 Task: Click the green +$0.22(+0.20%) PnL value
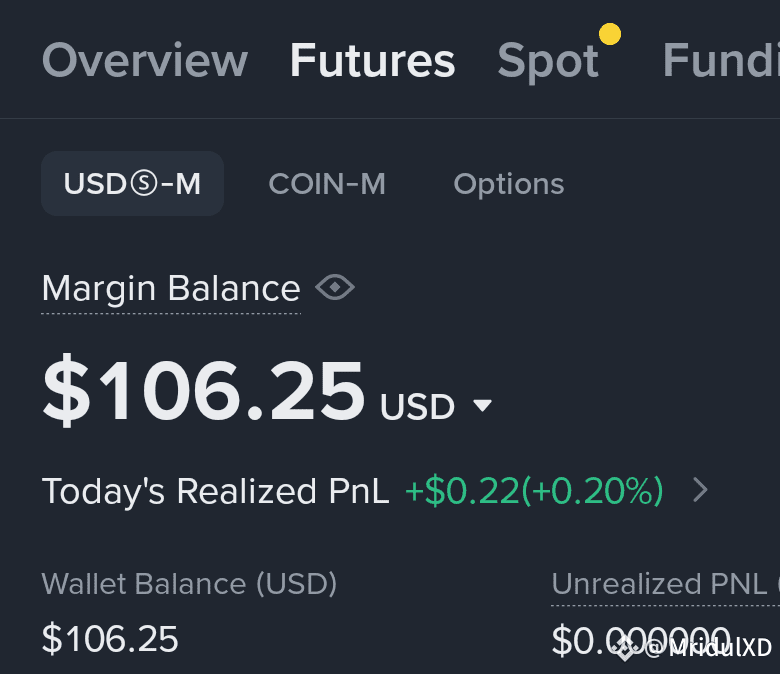tap(534, 491)
